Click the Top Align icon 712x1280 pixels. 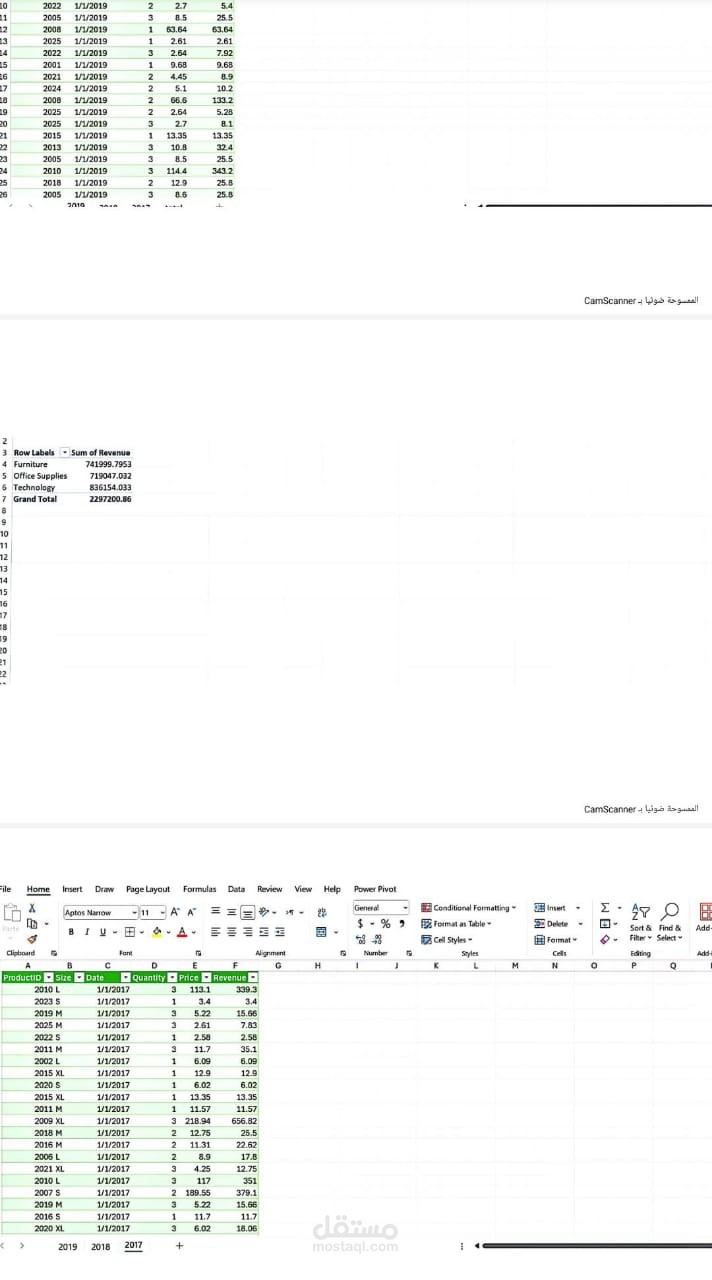point(215,911)
